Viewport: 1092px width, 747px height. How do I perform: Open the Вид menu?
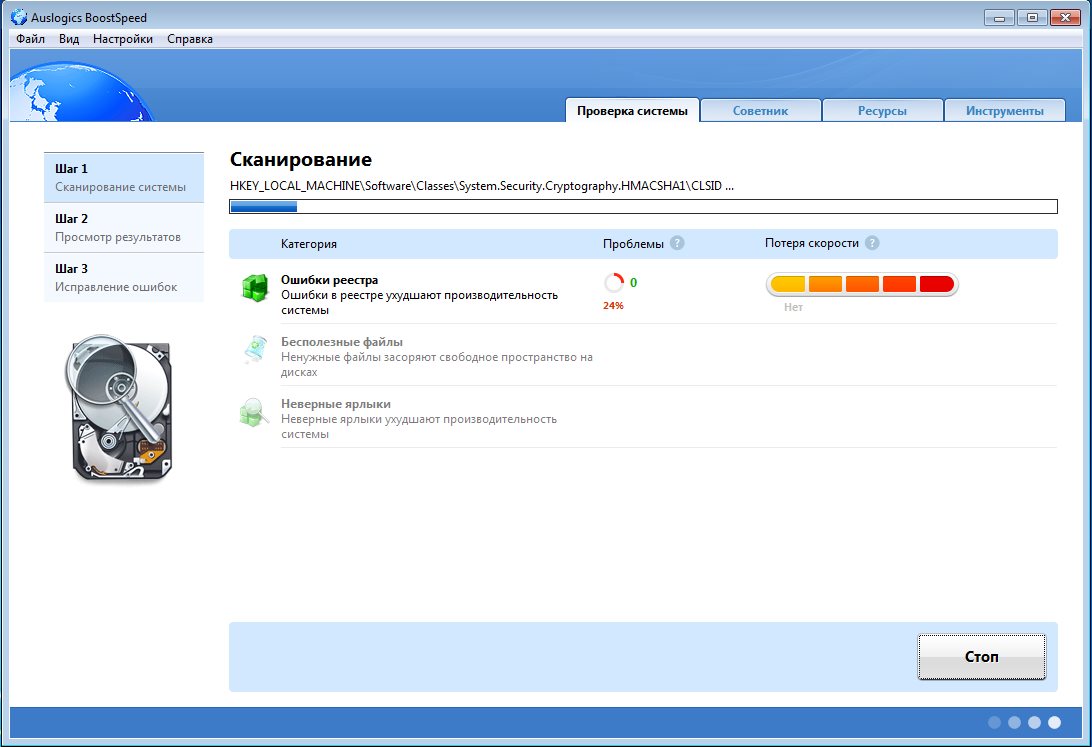click(x=69, y=39)
